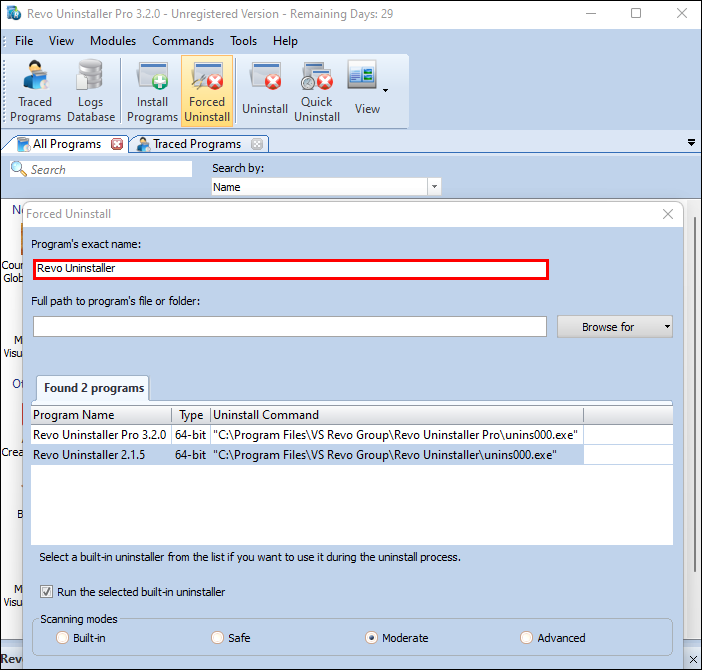Screen dimensions: 702x670
Task: Close the Traced Programs tab
Action: pos(257,144)
